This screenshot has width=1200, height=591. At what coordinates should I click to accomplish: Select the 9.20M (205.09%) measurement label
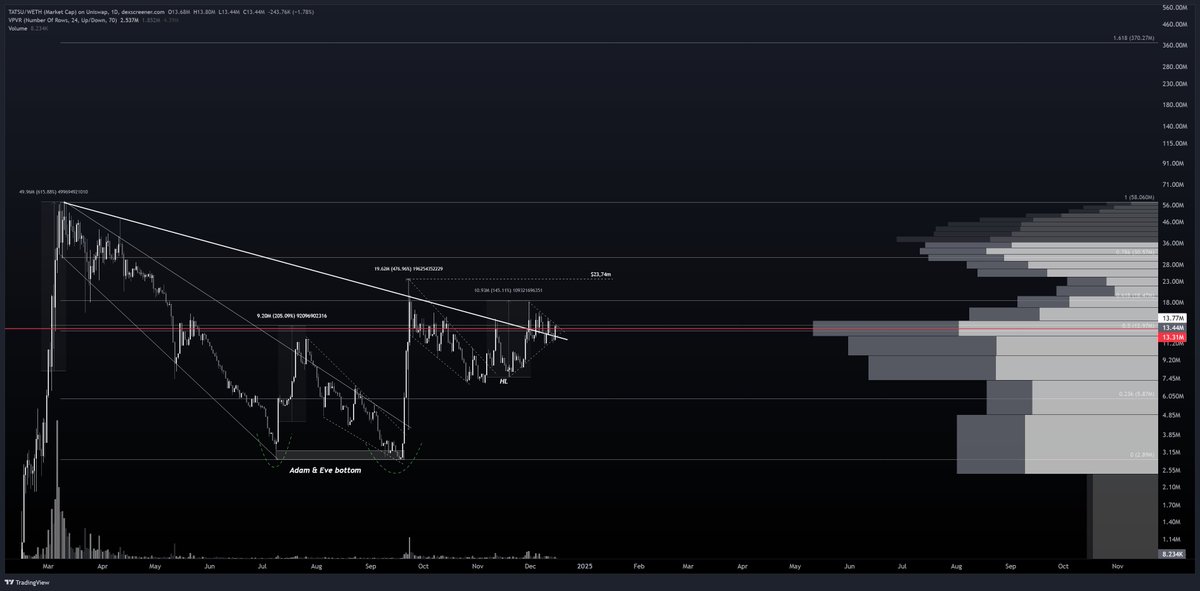click(292, 316)
